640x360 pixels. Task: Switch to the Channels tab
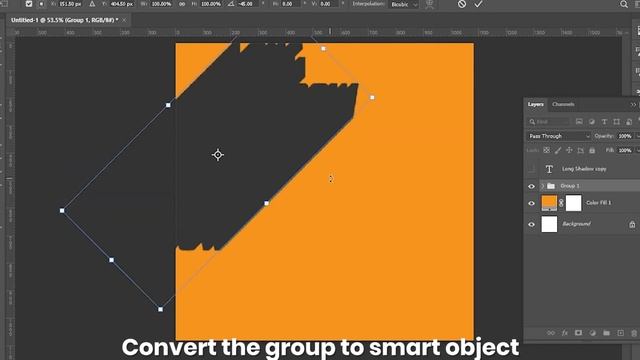click(563, 104)
